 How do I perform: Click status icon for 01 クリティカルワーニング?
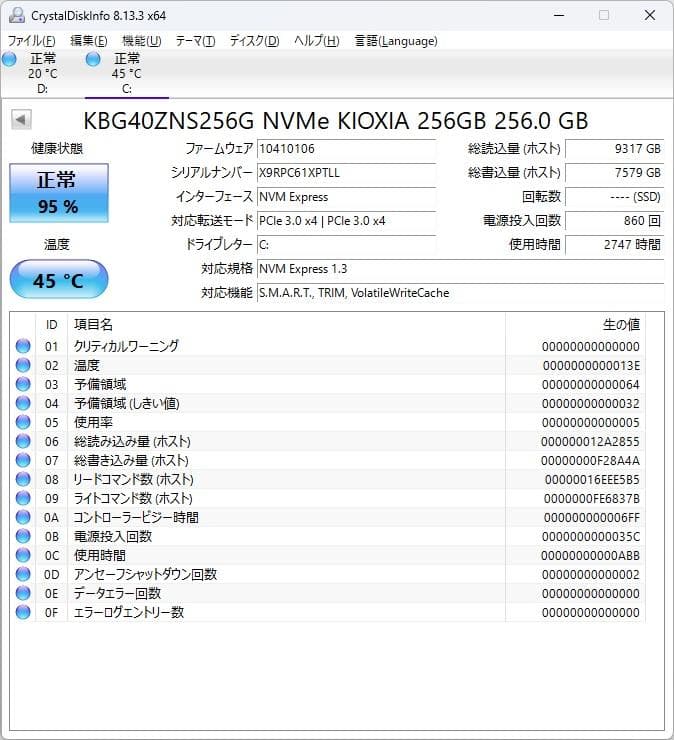tap(23, 346)
